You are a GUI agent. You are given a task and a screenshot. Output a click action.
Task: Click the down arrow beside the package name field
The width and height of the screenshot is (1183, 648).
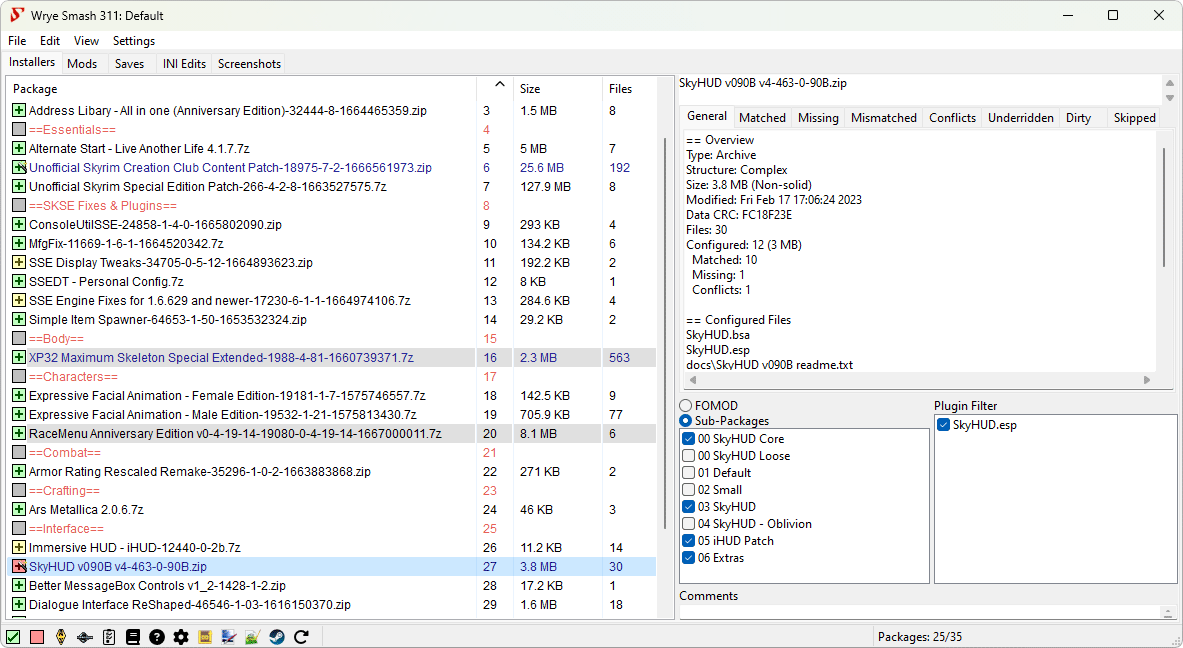click(1170, 98)
